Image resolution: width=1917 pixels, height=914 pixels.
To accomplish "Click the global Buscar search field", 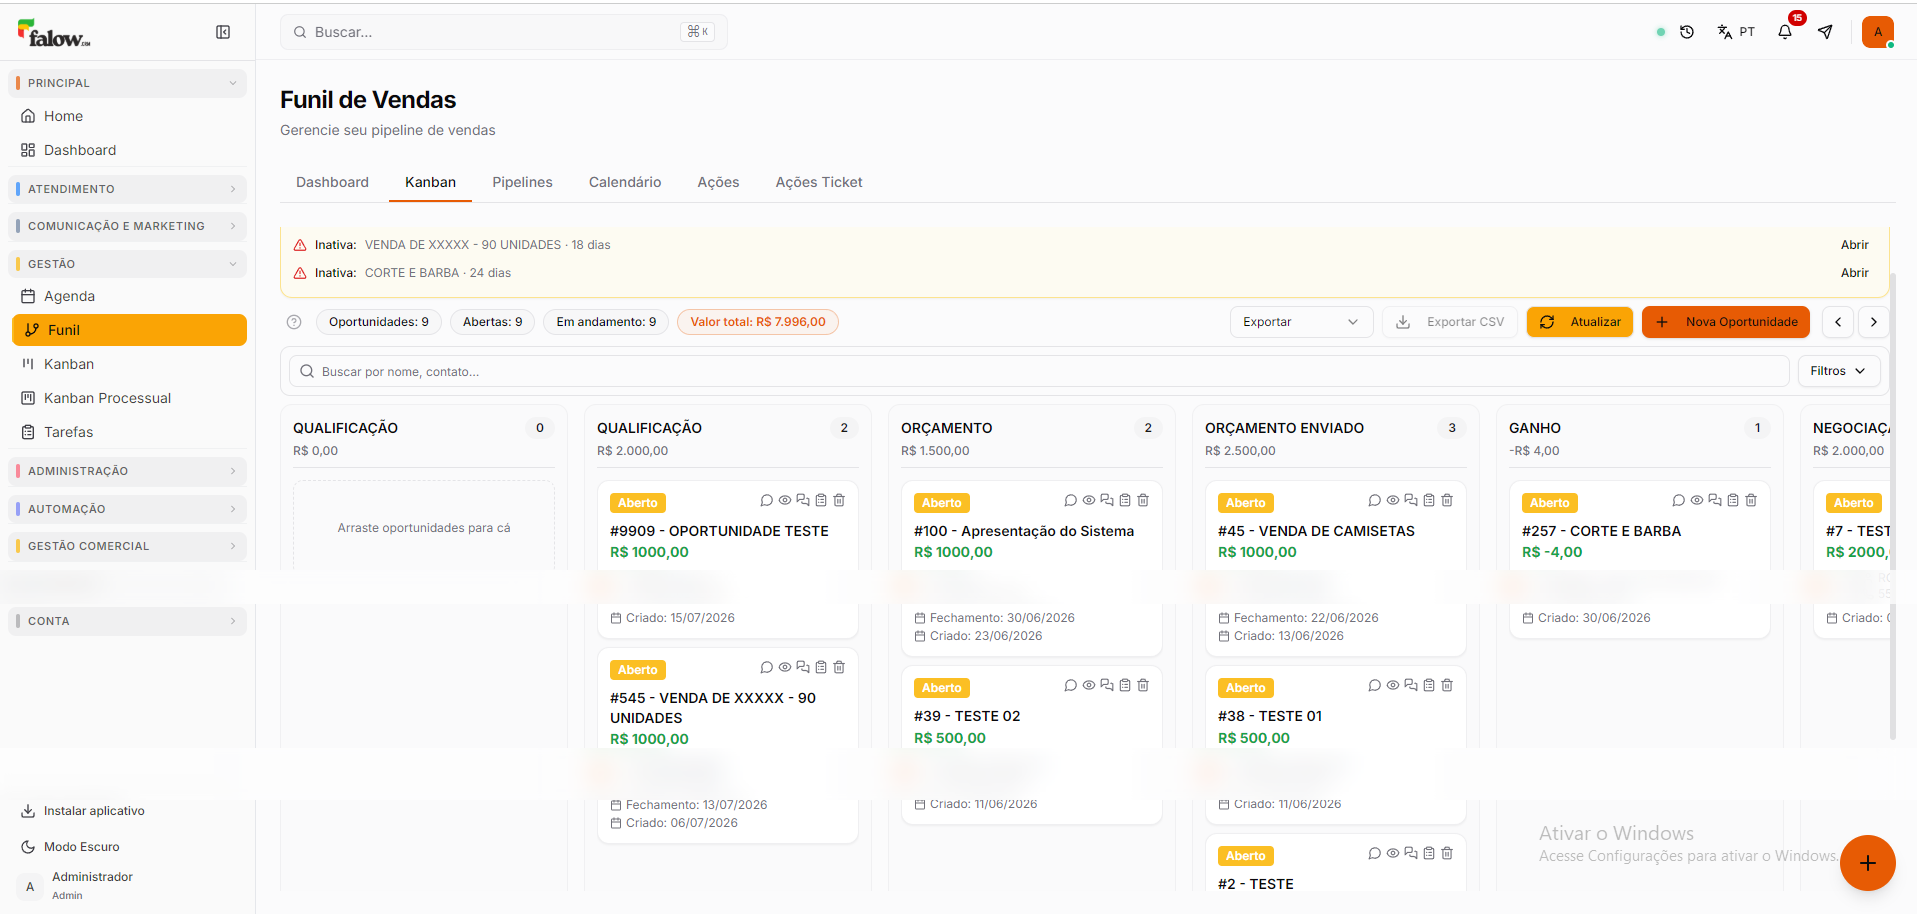I will click(503, 32).
